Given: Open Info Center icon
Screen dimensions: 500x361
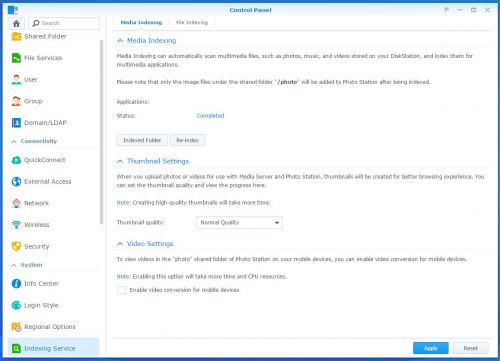Looking at the screenshot, I should click(x=16, y=284).
